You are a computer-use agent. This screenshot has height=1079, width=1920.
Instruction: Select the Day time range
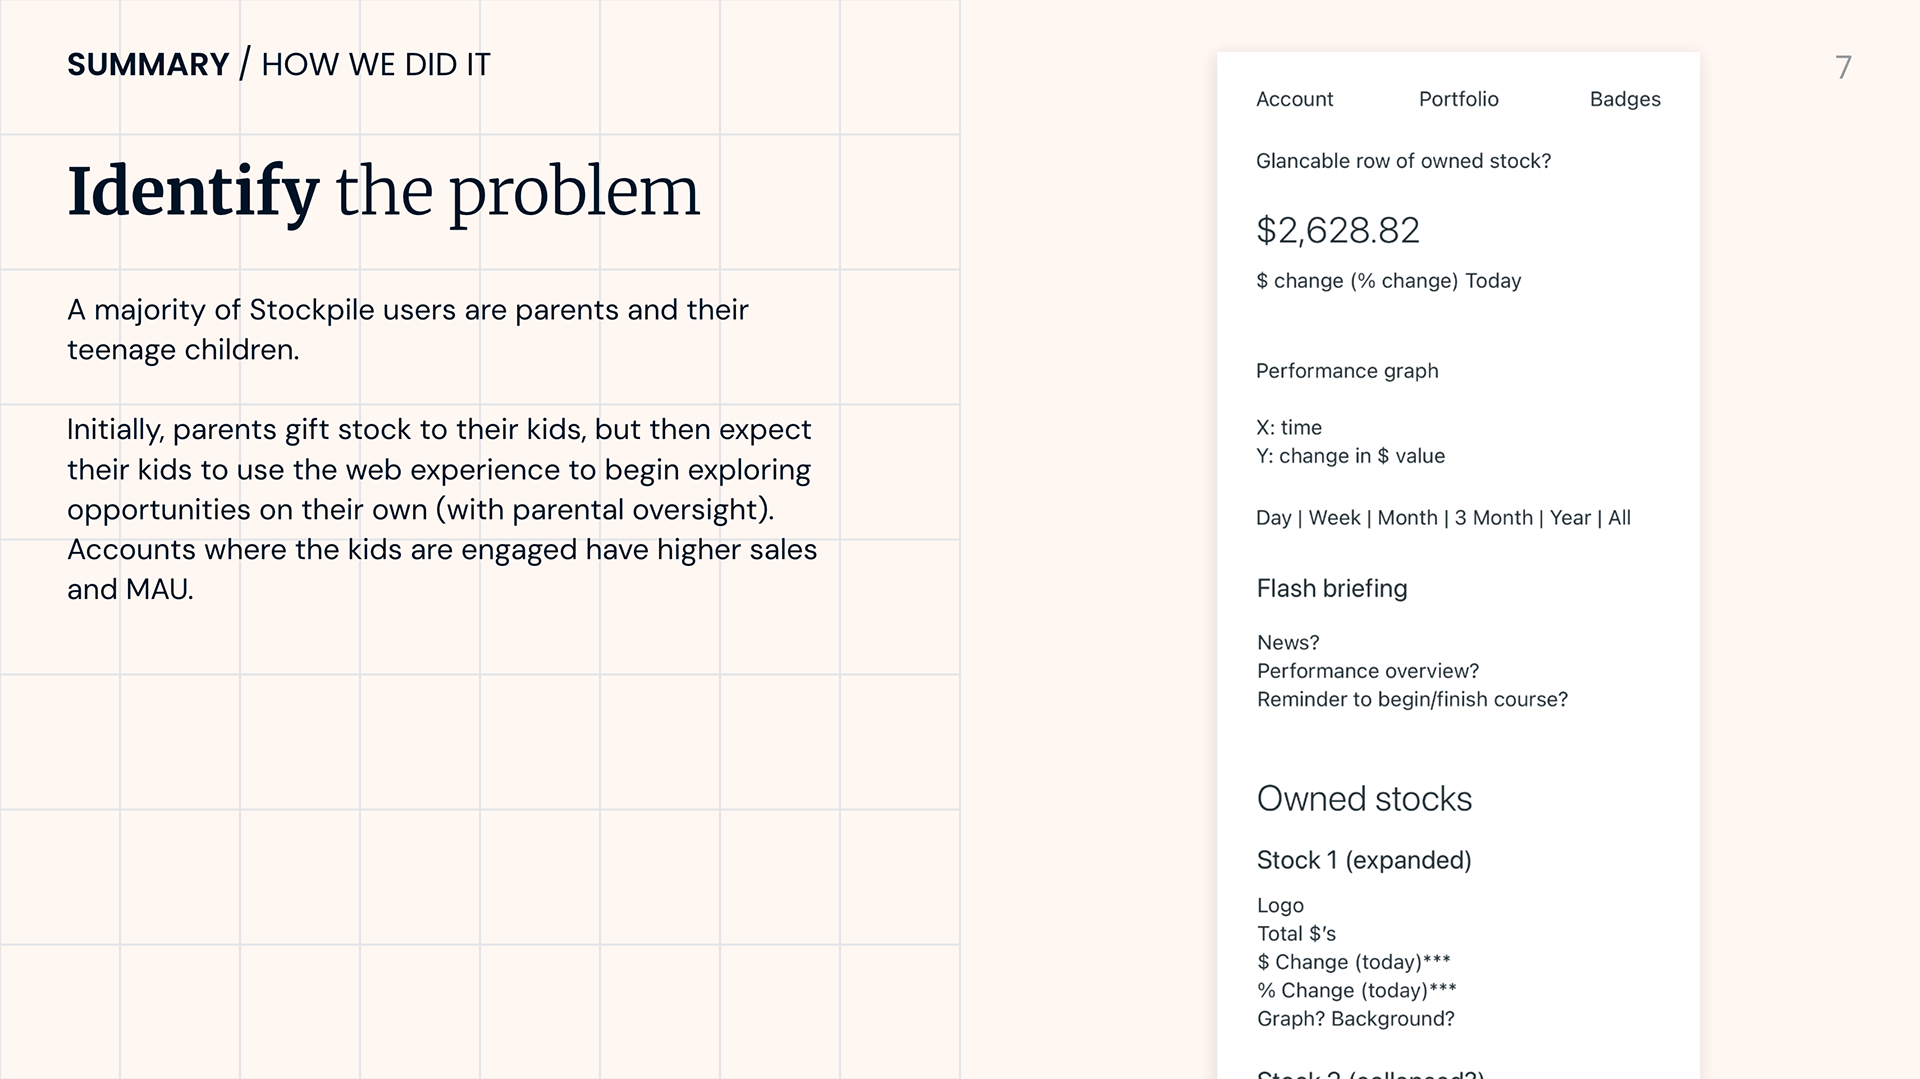coord(1273,518)
